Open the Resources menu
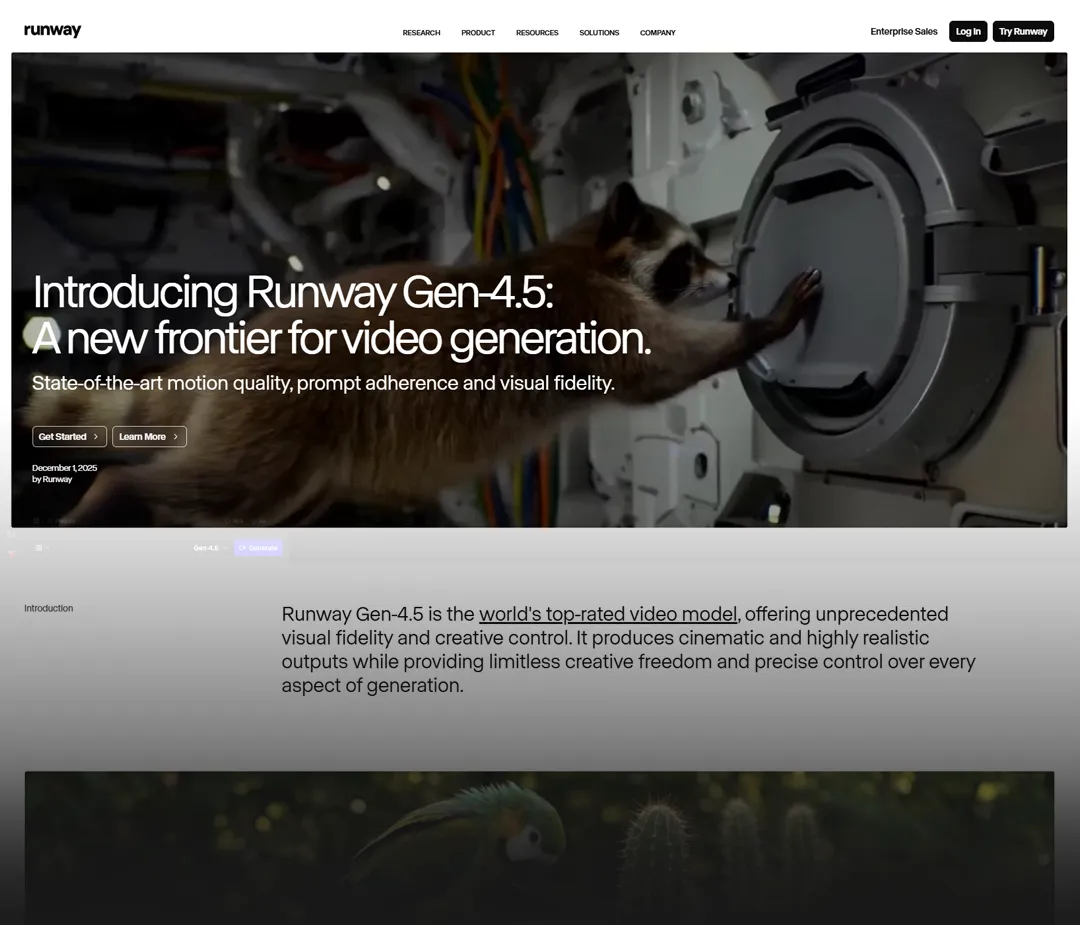Screen dimensions: 1080x925 [x=537, y=32]
